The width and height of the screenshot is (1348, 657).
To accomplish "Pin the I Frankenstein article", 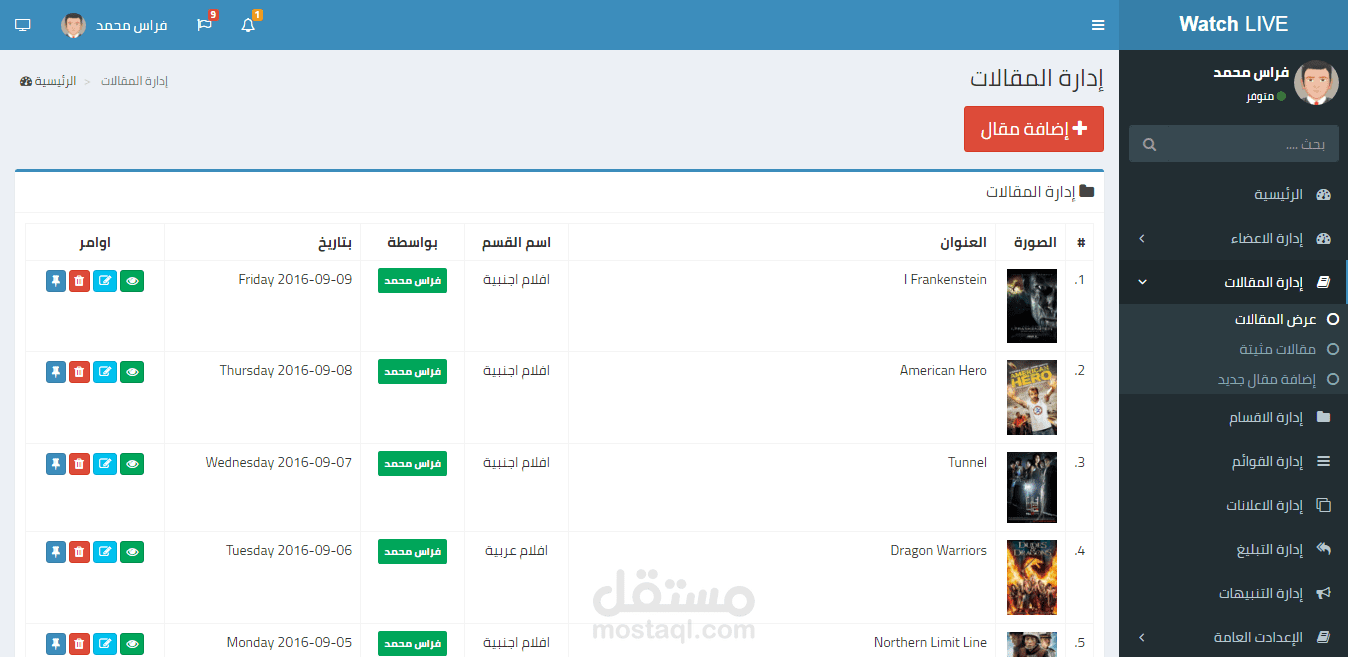I will click(55, 281).
